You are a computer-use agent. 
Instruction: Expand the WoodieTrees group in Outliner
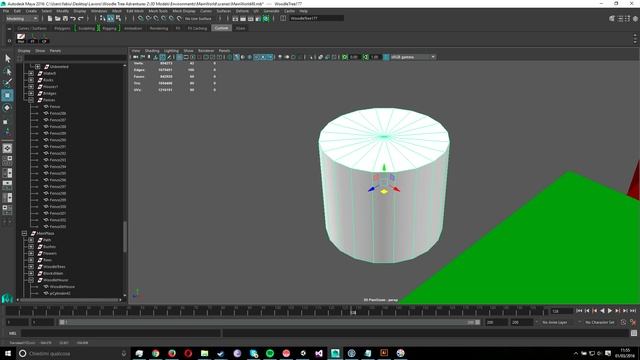click(31, 267)
